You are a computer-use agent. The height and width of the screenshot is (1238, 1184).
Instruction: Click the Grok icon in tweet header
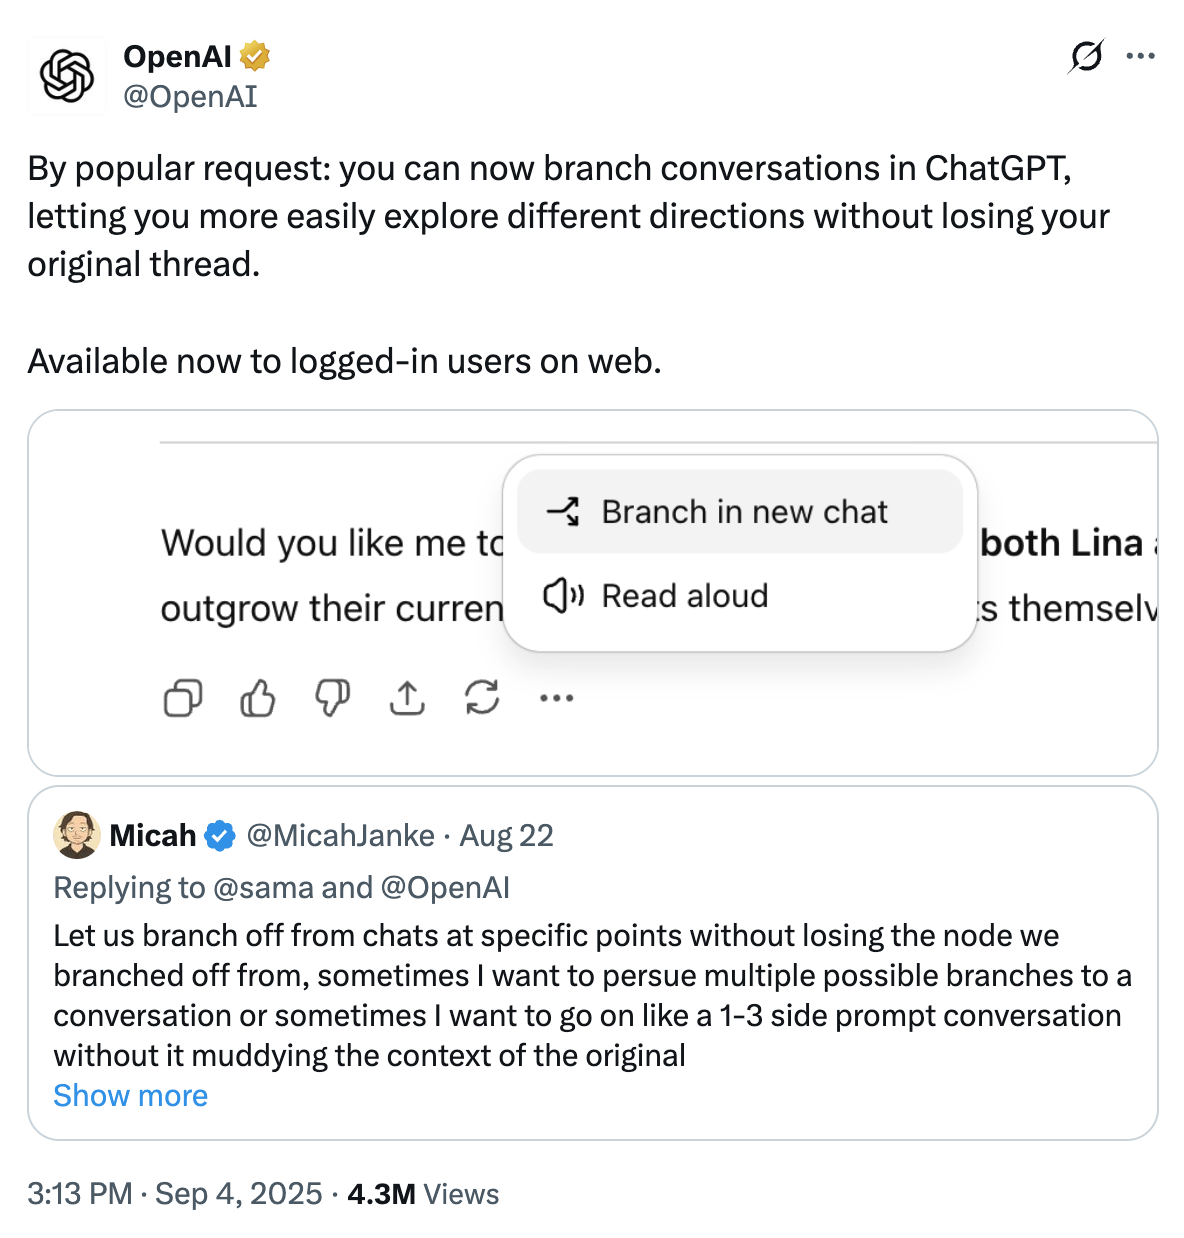pyautogui.click(x=1086, y=57)
